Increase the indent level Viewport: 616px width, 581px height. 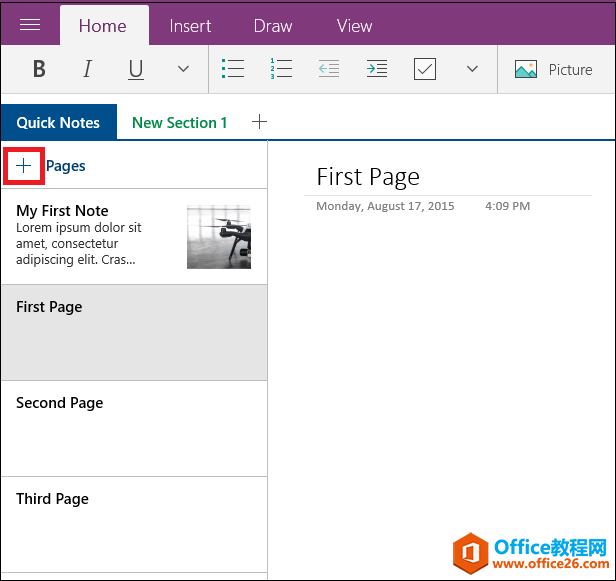(x=376, y=70)
